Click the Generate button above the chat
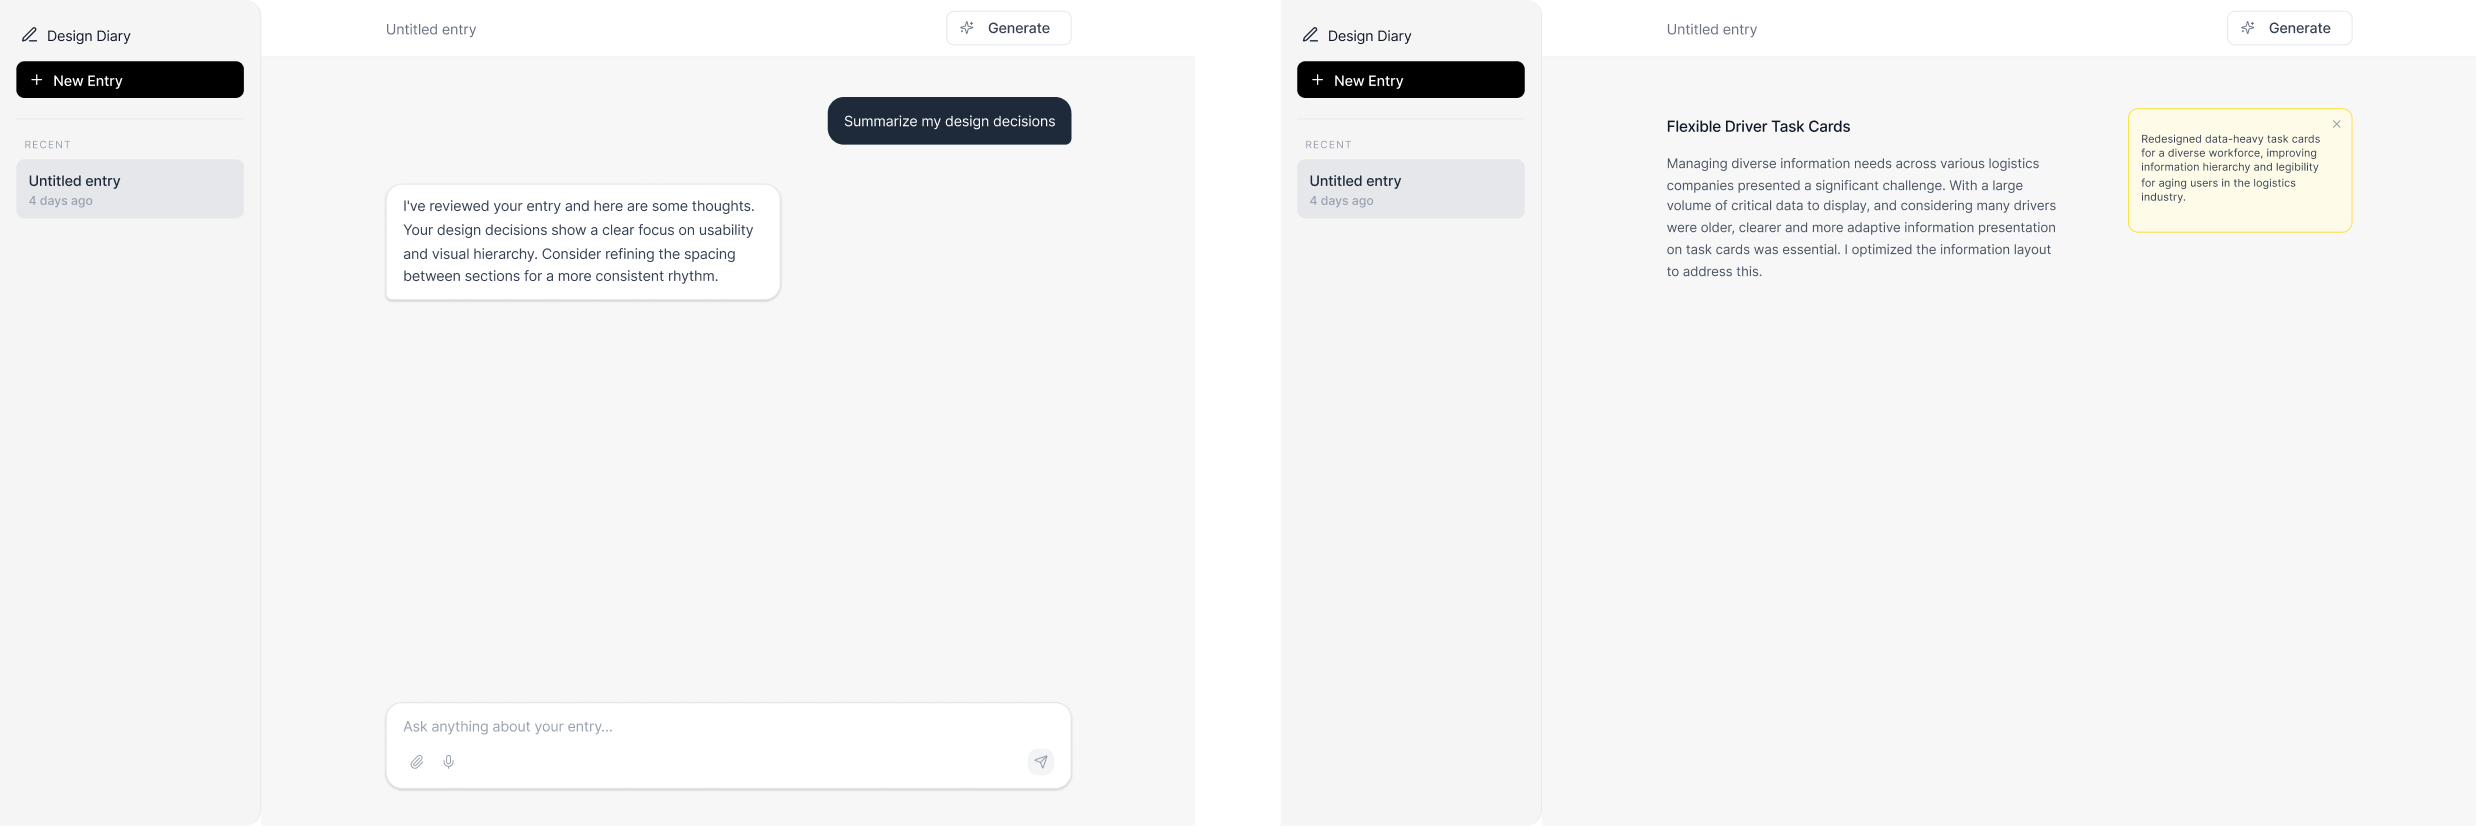Image resolution: width=2476 pixels, height=826 pixels. tap(1008, 28)
